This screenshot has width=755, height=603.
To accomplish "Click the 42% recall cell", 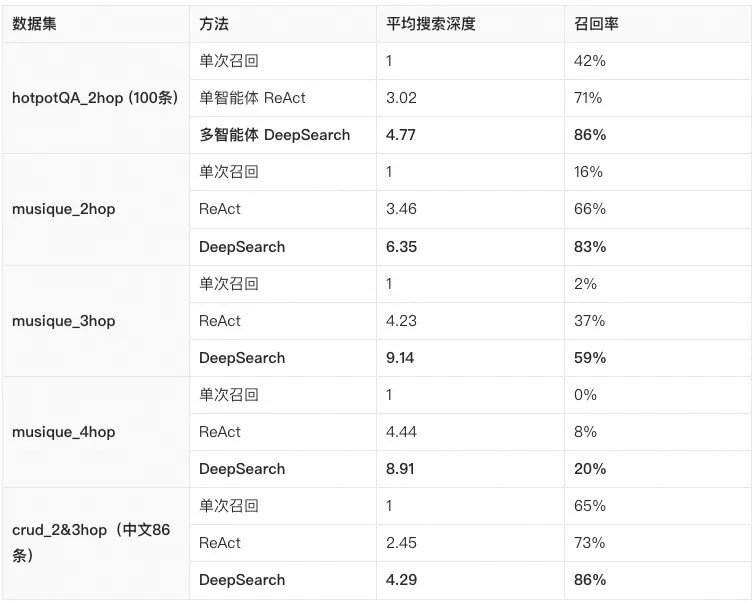I will tap(590, 61).
